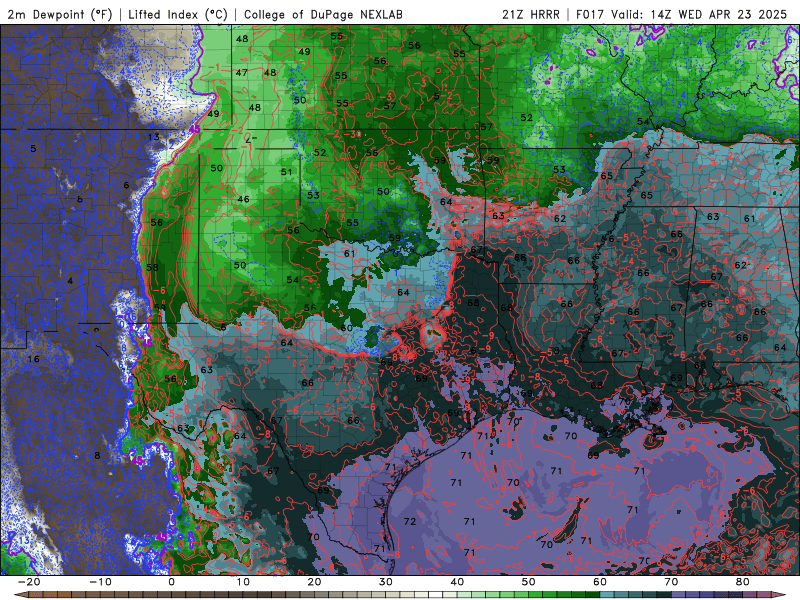The image size is (800, 600).
Task: Click the '30' color scale label
Action: pyautogui.click(x=386, y=582)
